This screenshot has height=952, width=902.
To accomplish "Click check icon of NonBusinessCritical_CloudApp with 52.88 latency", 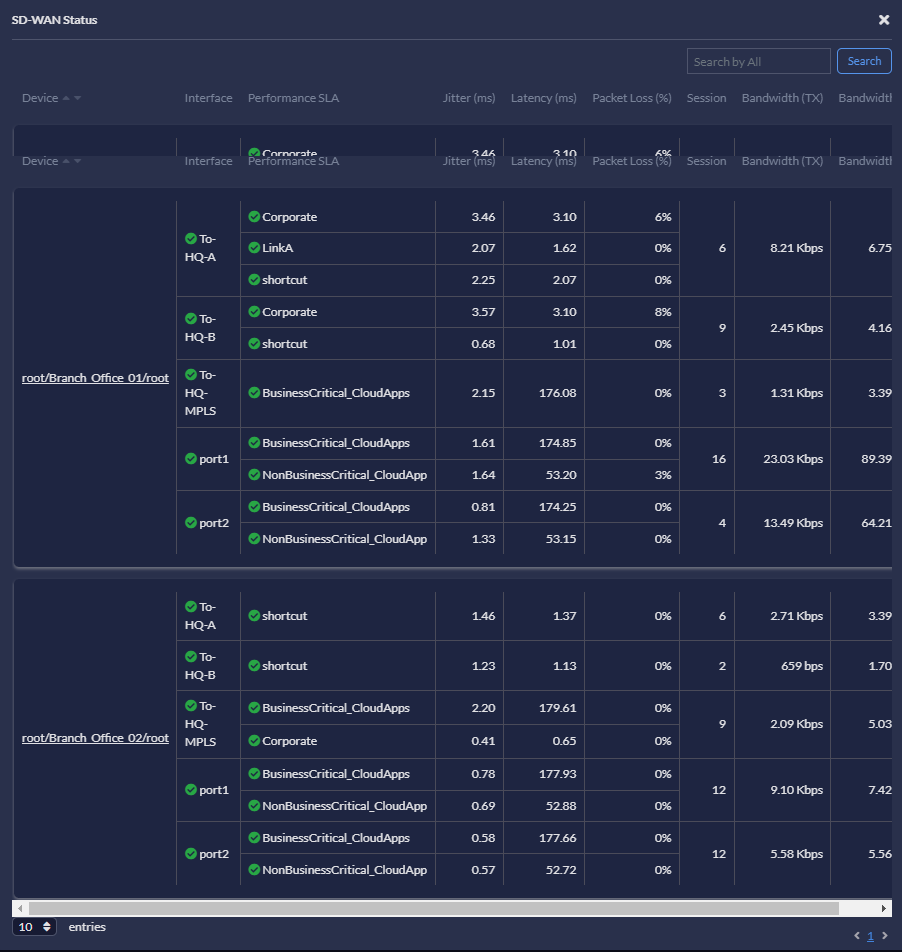I will (254, 806).
